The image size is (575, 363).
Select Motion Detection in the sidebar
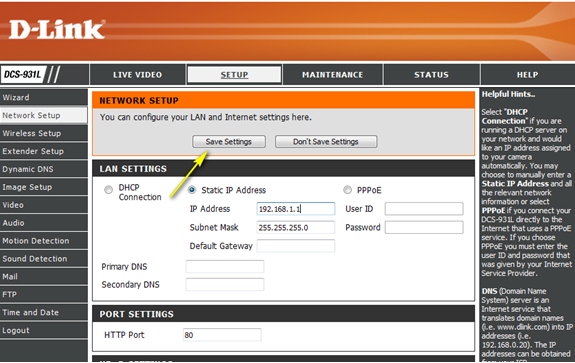[44, 241]
